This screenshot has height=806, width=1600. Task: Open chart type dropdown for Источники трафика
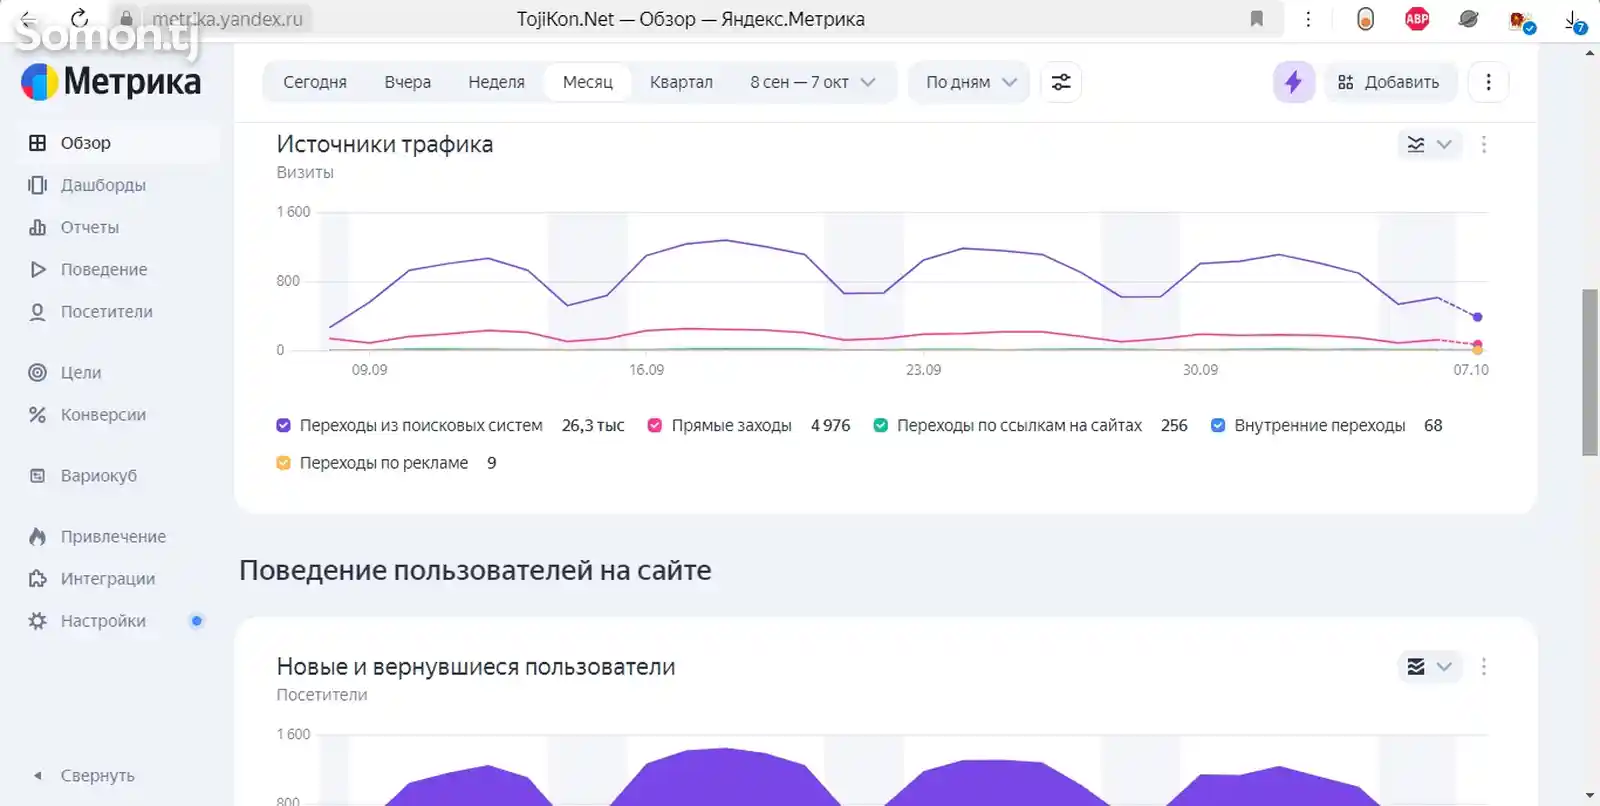pyautogui.click(x=1430, y=144)
